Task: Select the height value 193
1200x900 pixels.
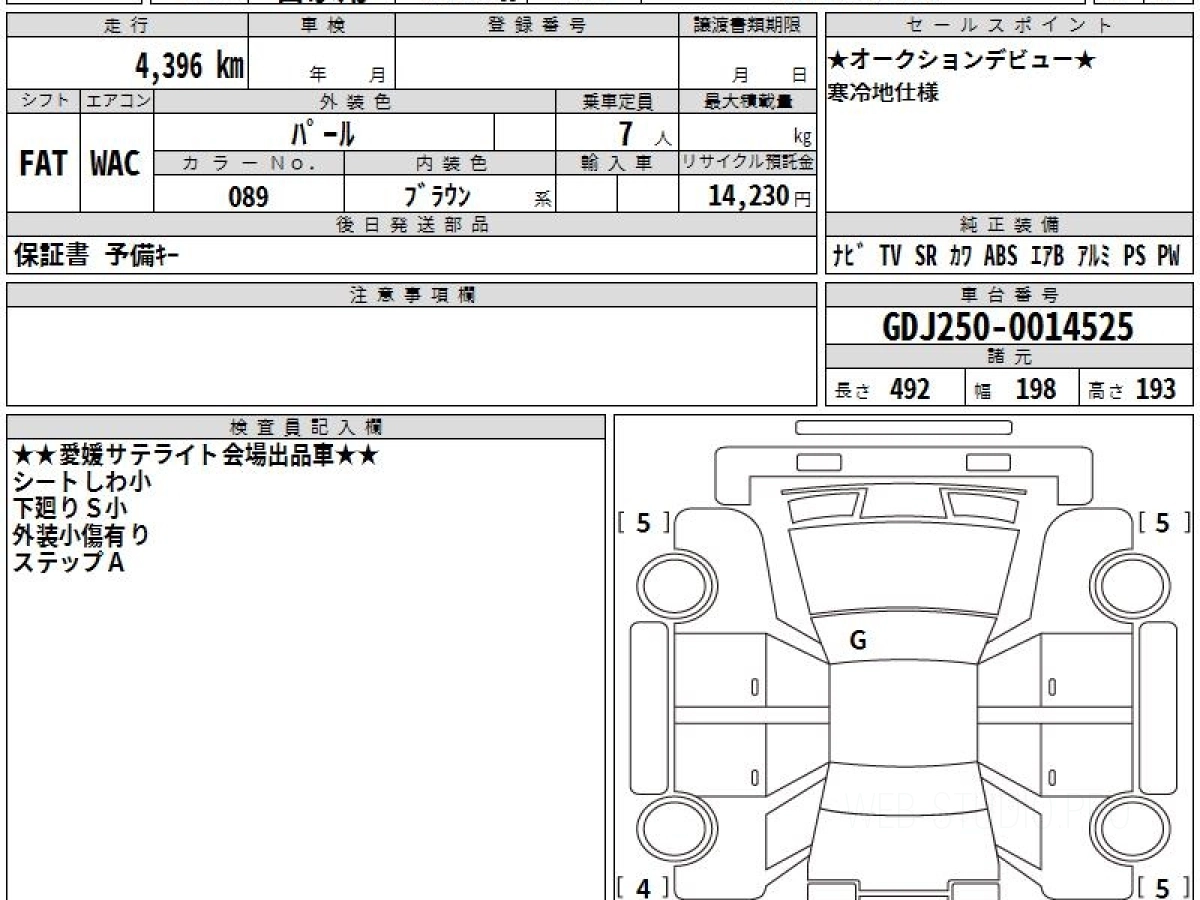Action: click(1156, 389)
